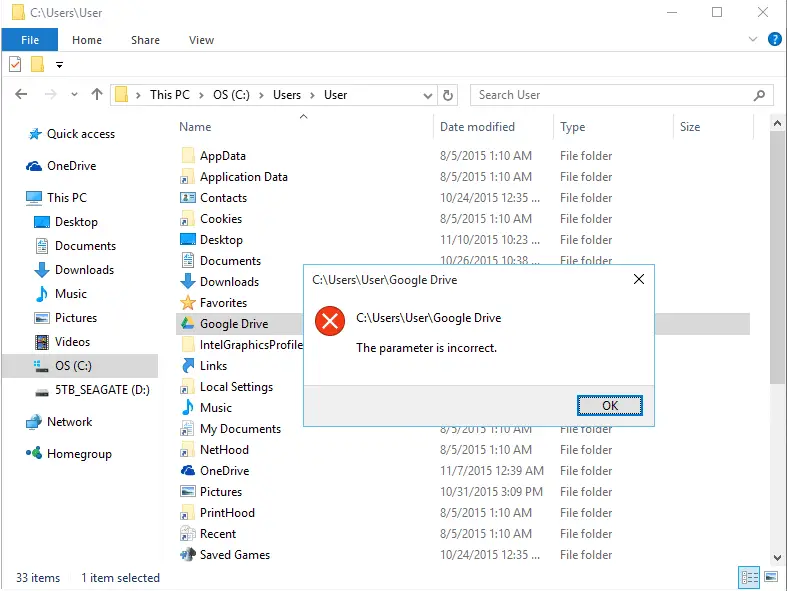Open the Share ribbon tab

(146, 40)
